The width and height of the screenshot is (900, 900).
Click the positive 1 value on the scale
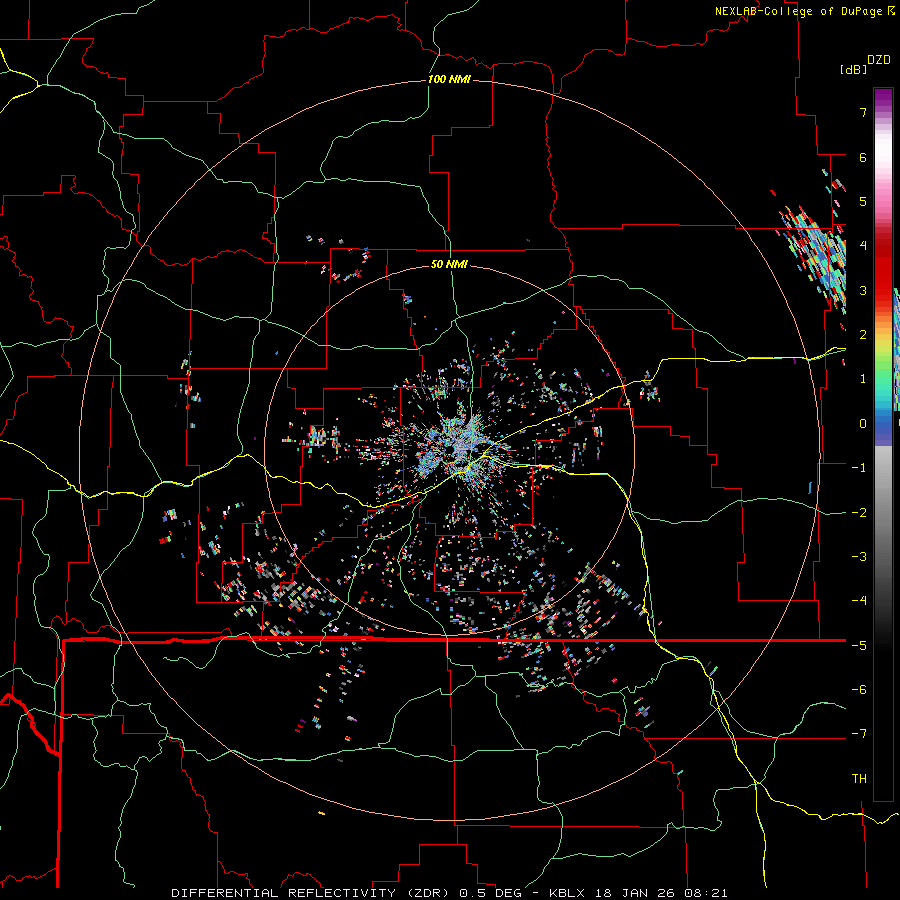[863, 379]
